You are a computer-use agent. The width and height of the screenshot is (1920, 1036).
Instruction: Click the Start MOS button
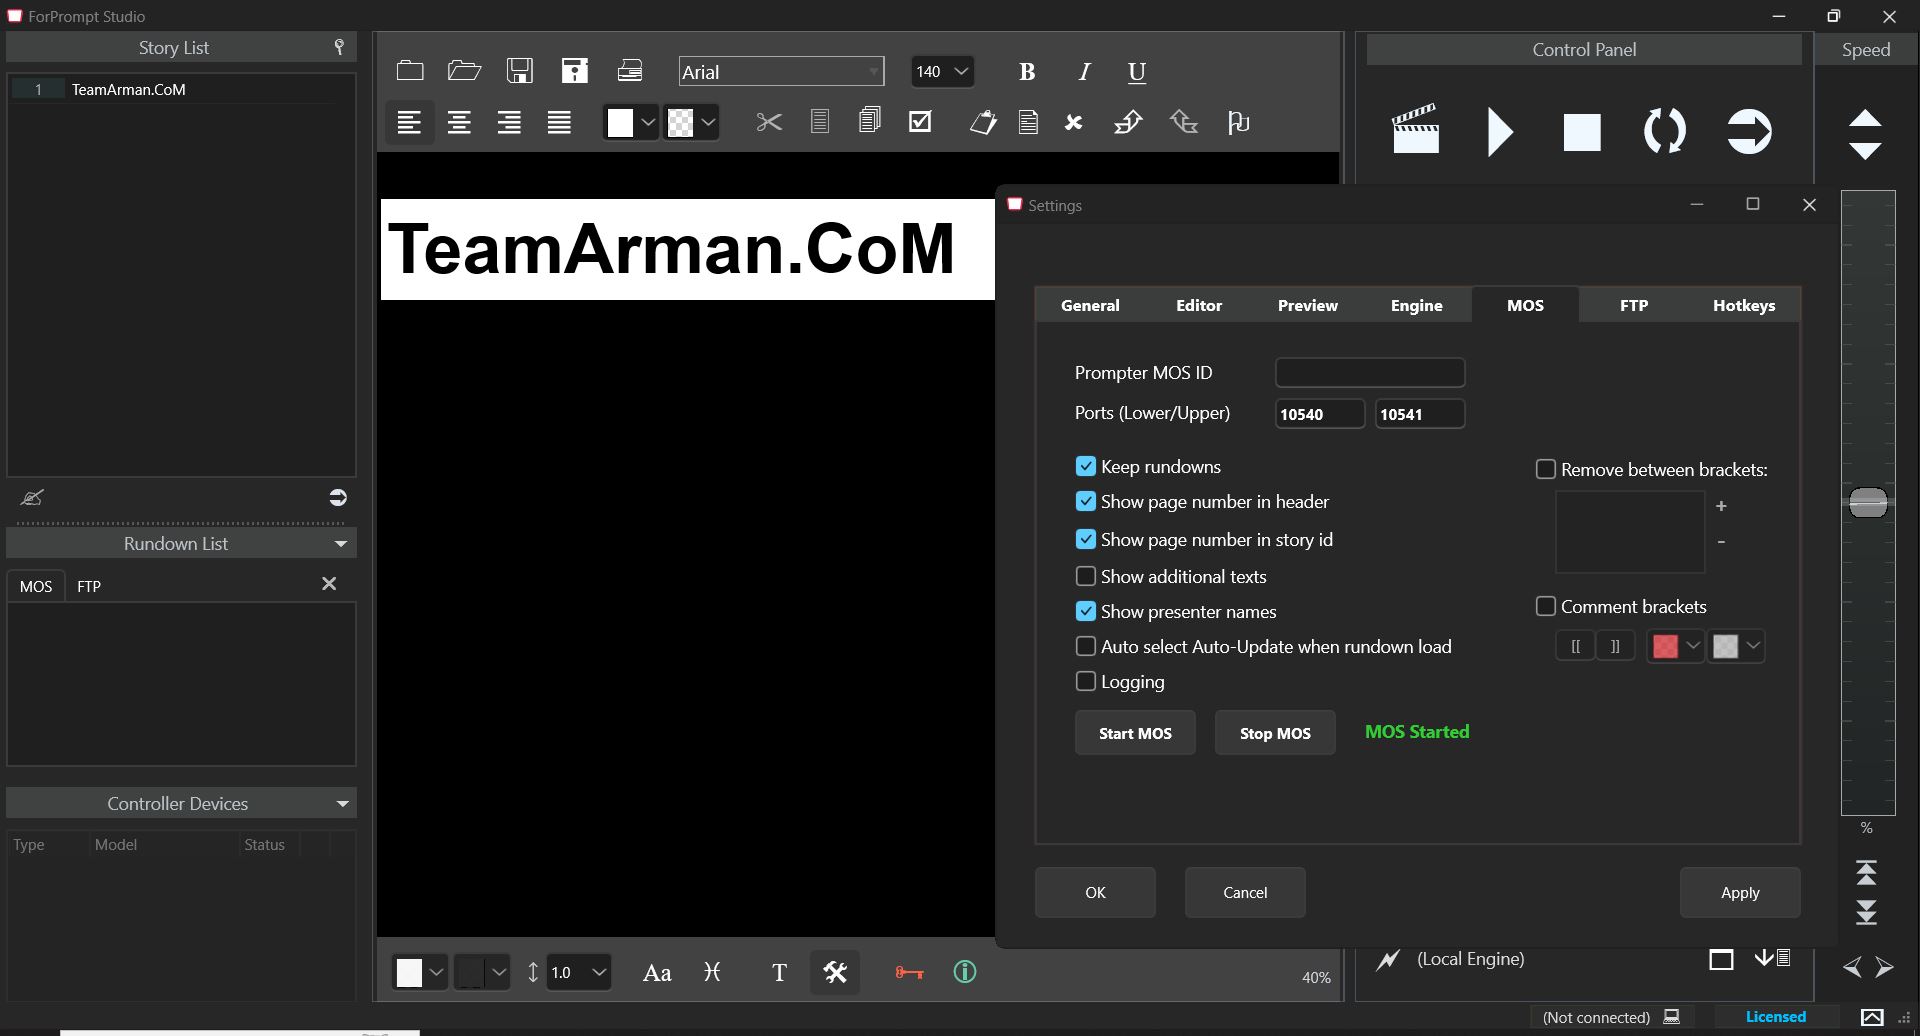coord(1135,733)
